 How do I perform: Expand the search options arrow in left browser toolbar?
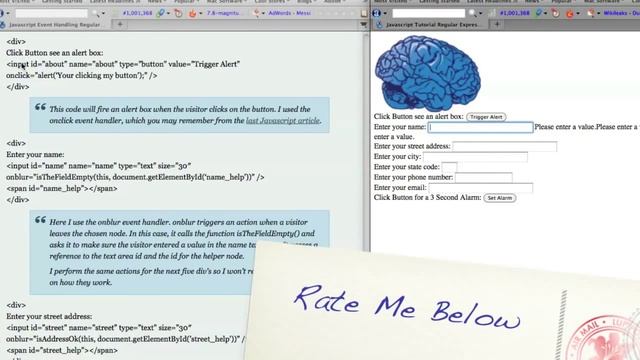tap(103, 13)
